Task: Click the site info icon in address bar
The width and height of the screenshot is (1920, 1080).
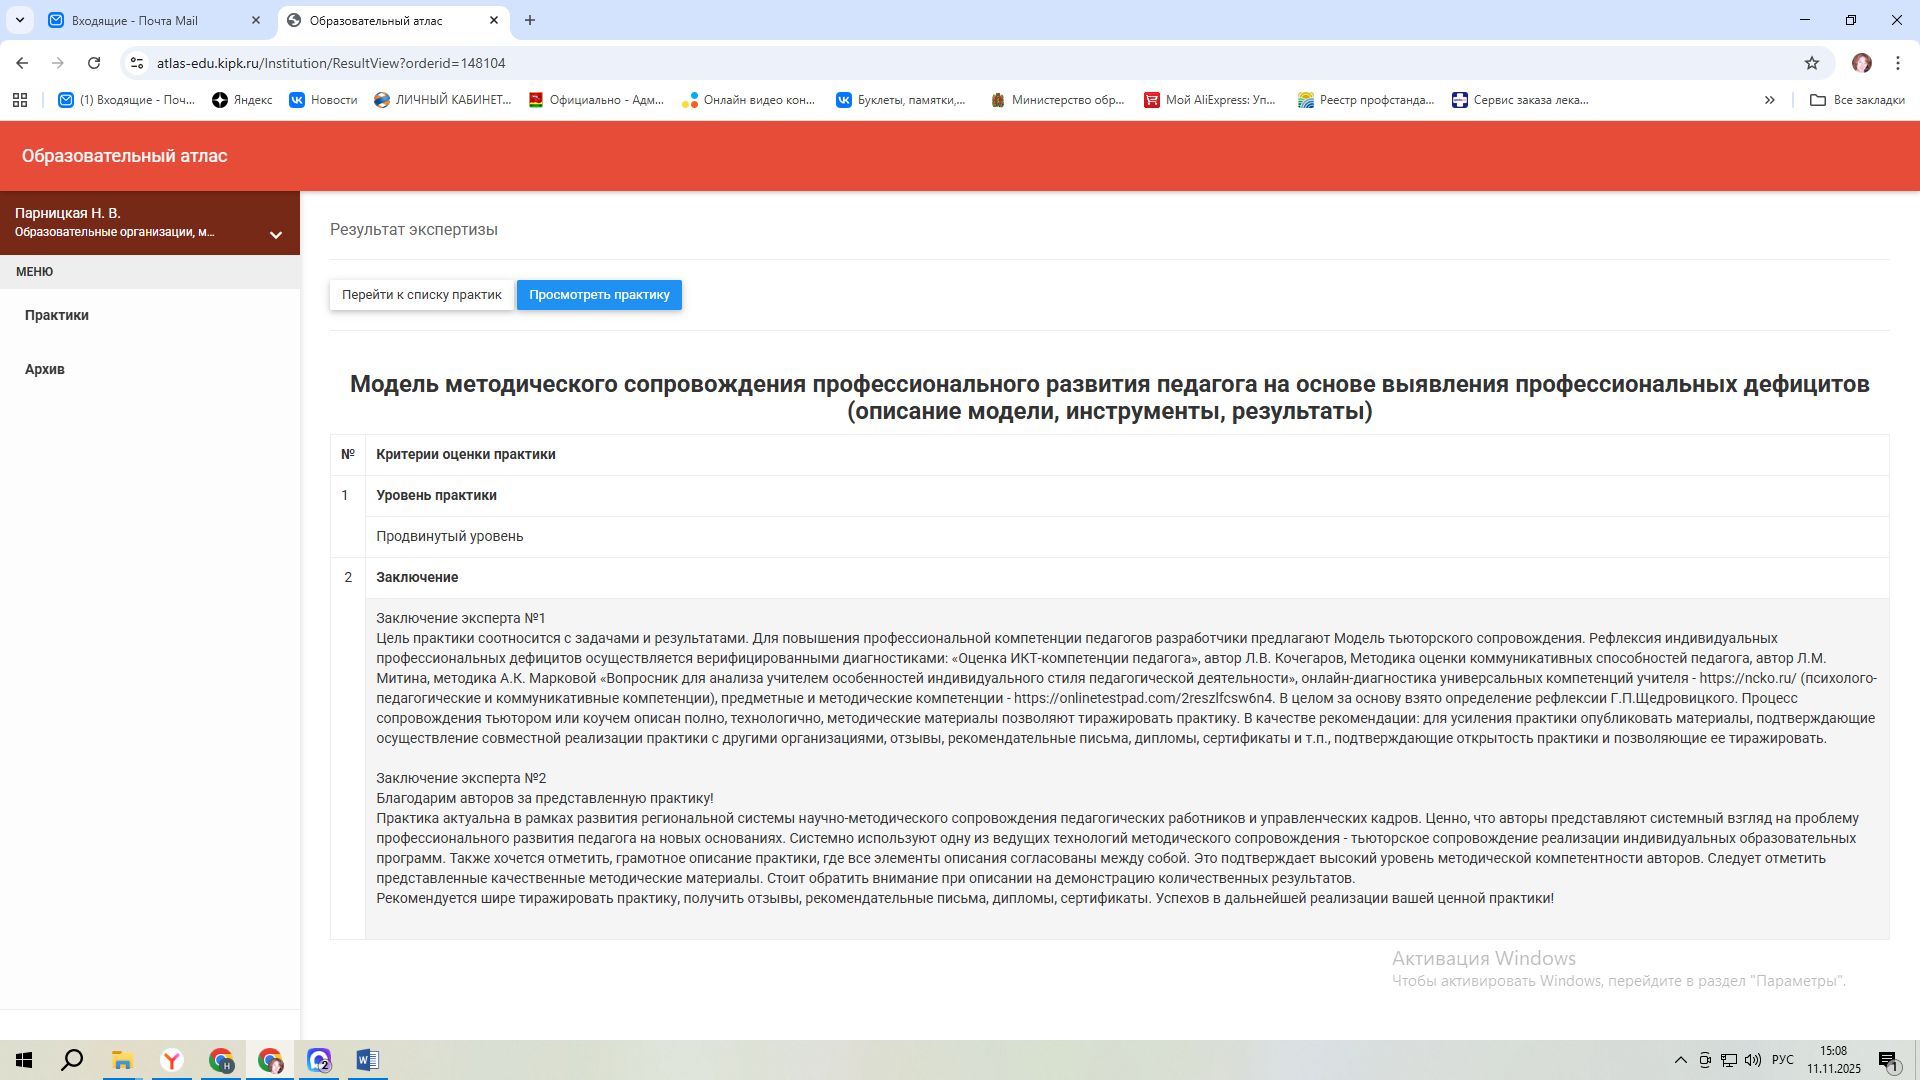Action: click(137, 63)
